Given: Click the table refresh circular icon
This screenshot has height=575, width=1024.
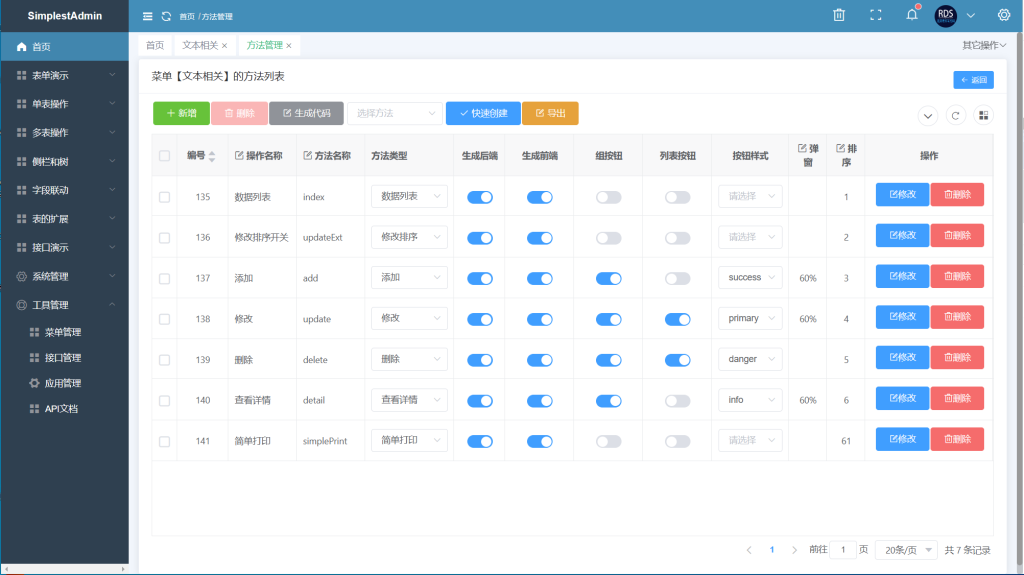Looking at the screenshot, I should (x=956, y=116).
